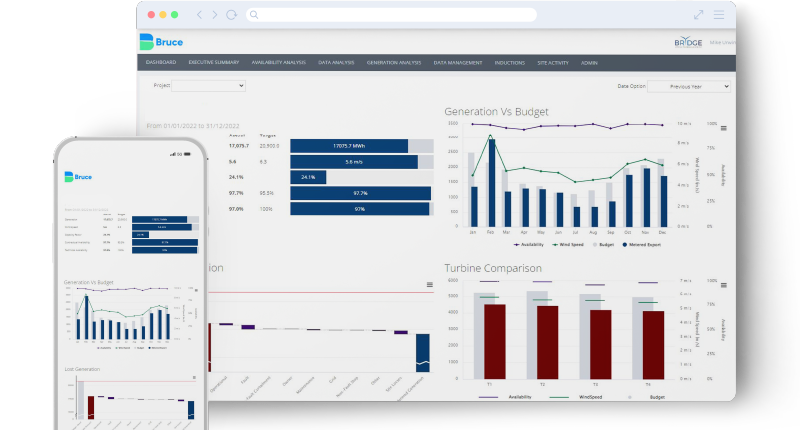Open the EXECUTIVE SUMMARY menu

214,62
